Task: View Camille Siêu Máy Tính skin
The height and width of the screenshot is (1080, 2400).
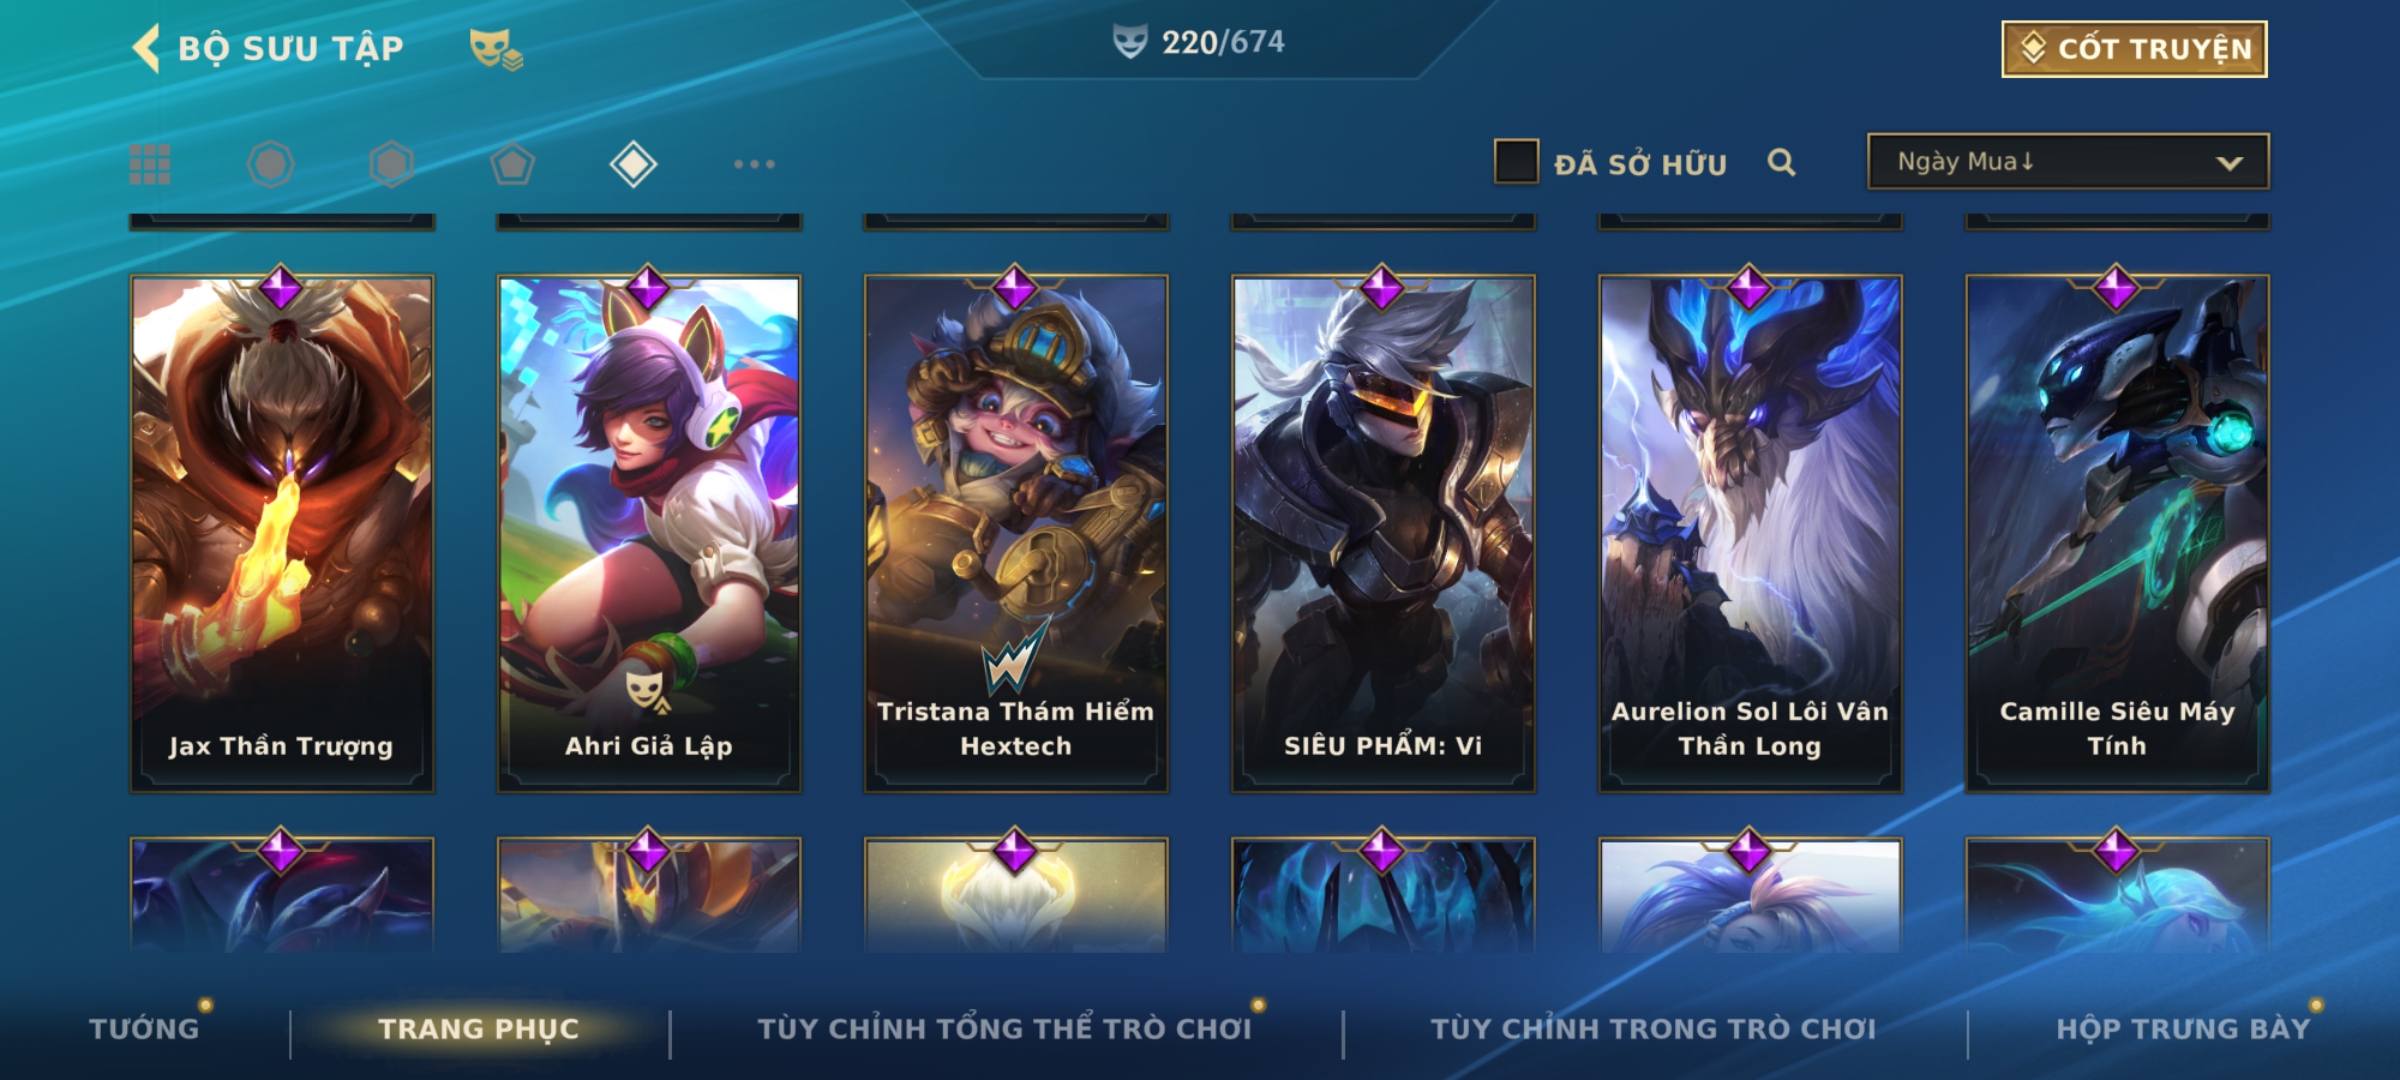Action: [x=2117, y=533]
